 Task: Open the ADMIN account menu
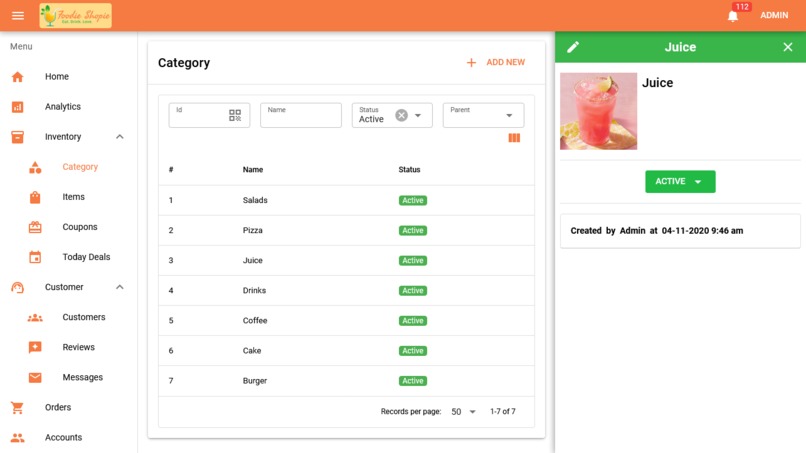tap(774, 15)
